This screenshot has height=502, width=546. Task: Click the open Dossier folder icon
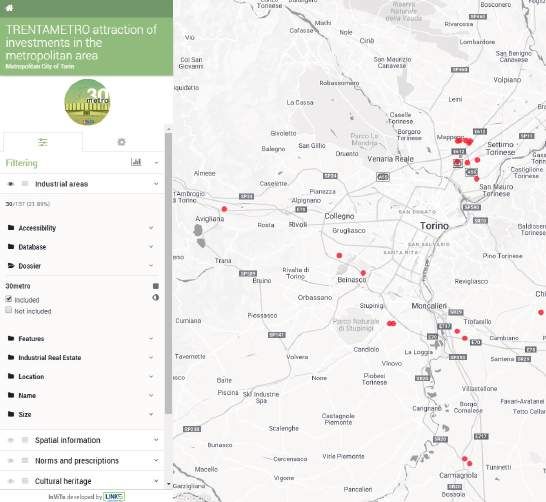[11, 266]
